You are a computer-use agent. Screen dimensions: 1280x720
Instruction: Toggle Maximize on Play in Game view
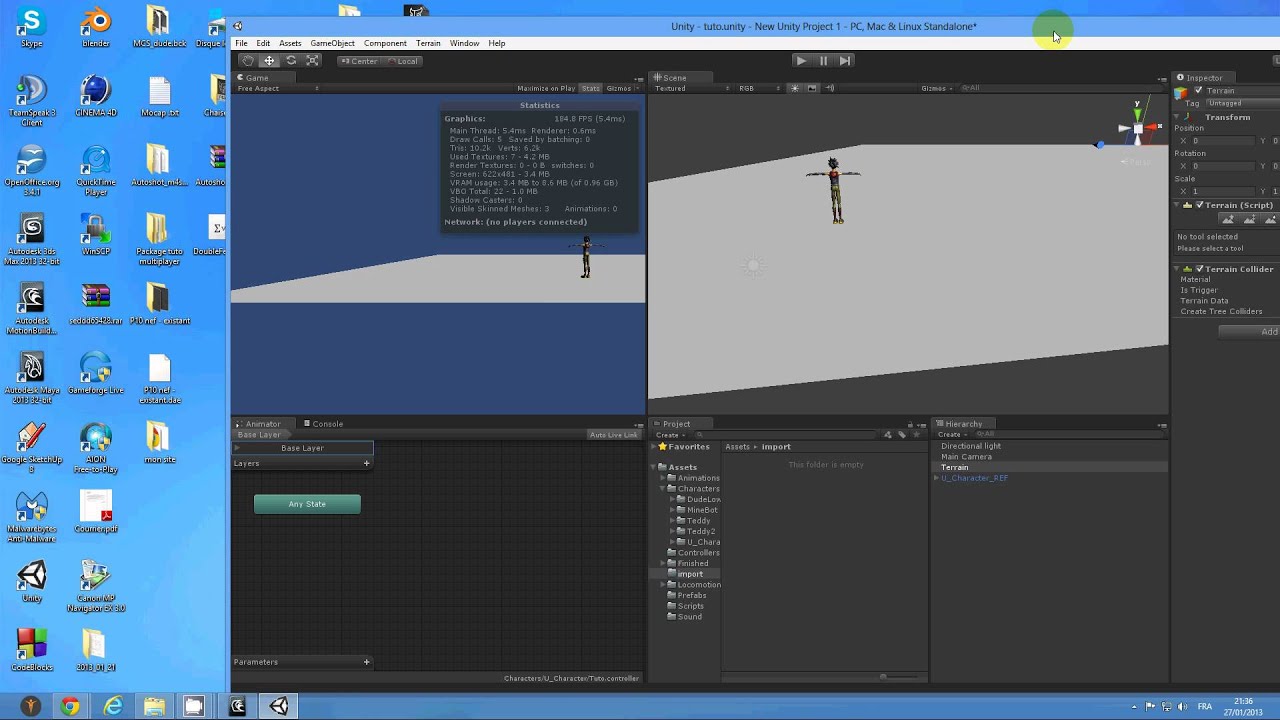[x=546, y=88]
